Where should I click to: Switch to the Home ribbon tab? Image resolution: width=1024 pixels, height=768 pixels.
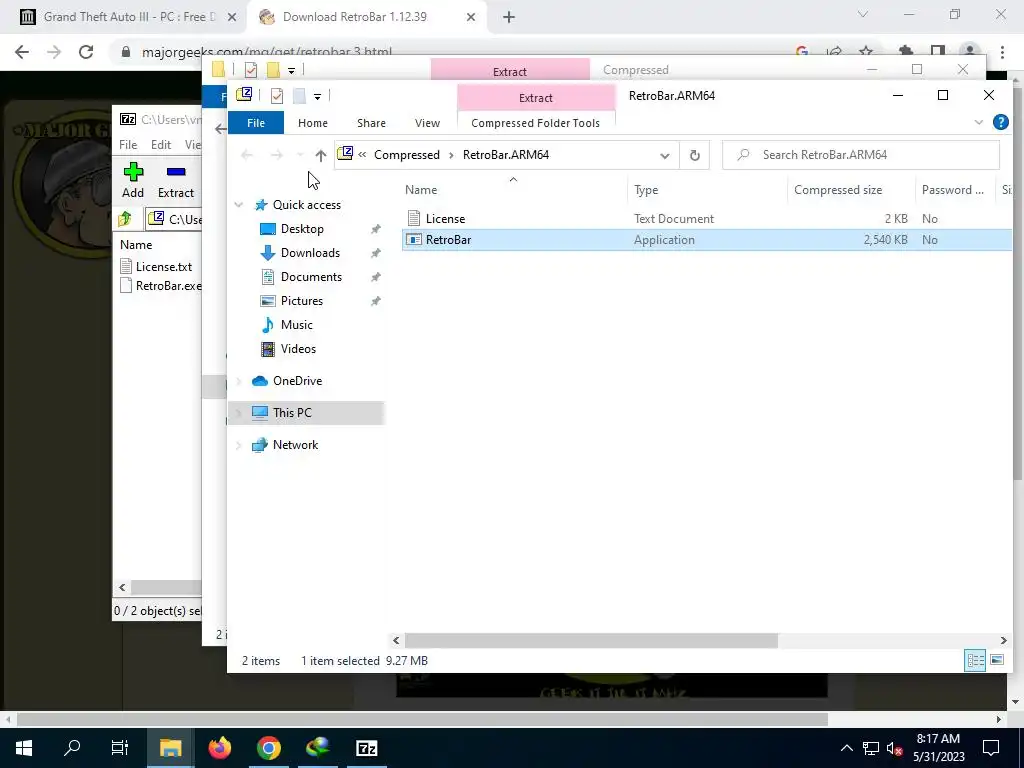pos(313,123)
